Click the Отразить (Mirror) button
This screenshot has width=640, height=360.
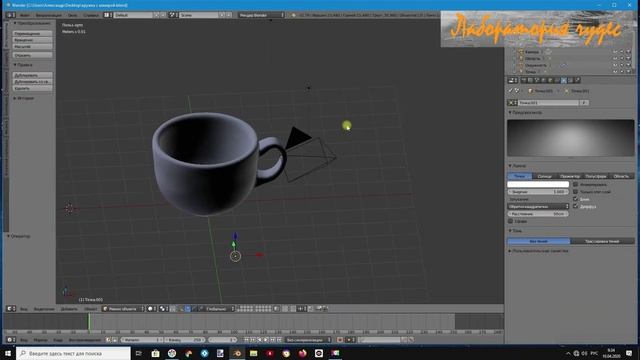[x=33, y=55]
